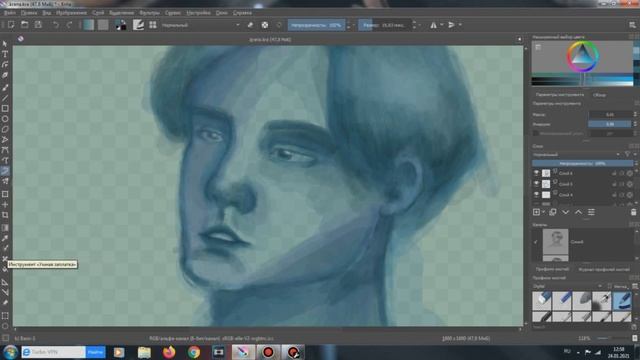Viewport: 640px width, 360px height.
Task: Click the Windows Start button
Action: tap(10, 352)
